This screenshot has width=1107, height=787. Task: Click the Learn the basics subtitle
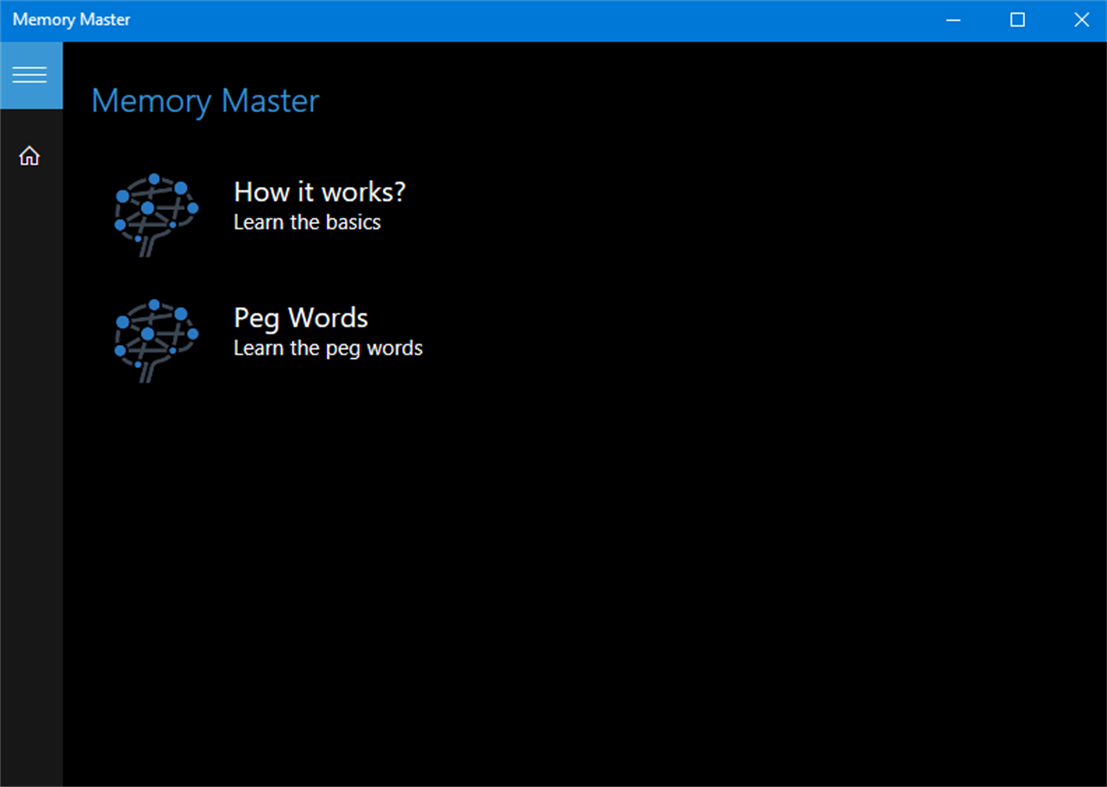click(x=306, y=222)
